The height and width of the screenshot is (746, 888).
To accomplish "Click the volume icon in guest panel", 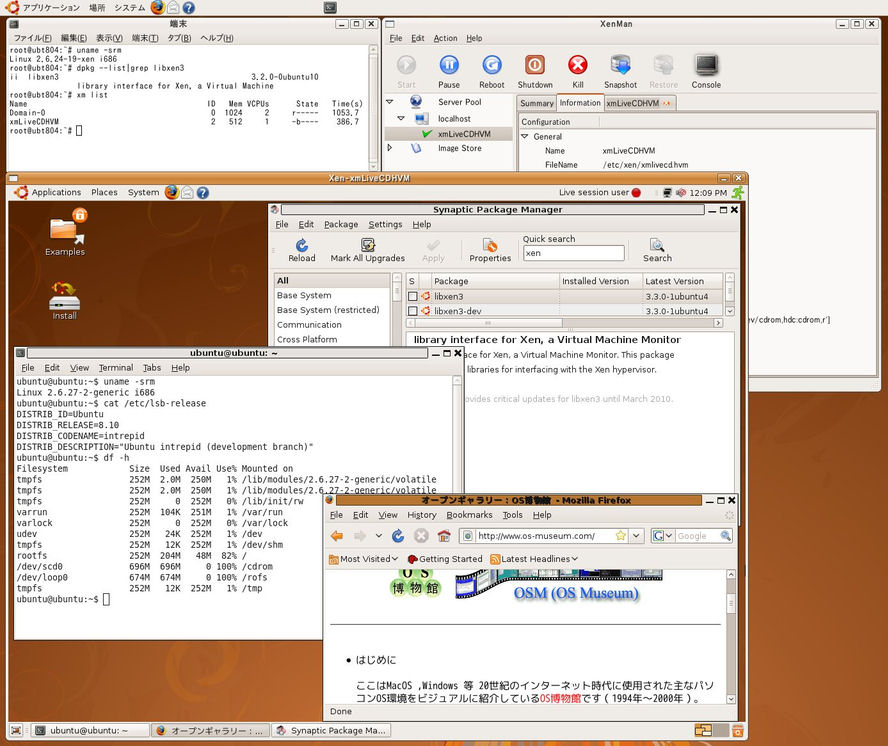I will pyautogui.click(x=681, y=193).
